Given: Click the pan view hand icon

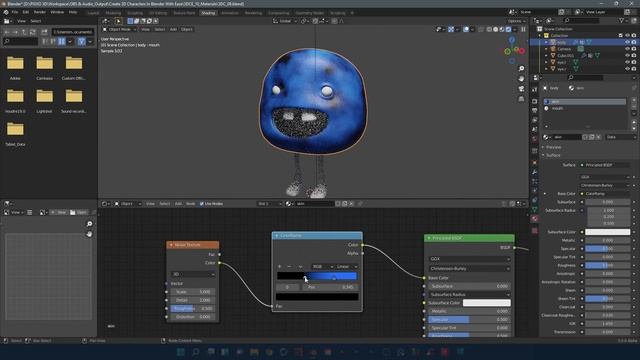Looking at the screenshot, I should [x=521, y=78].
